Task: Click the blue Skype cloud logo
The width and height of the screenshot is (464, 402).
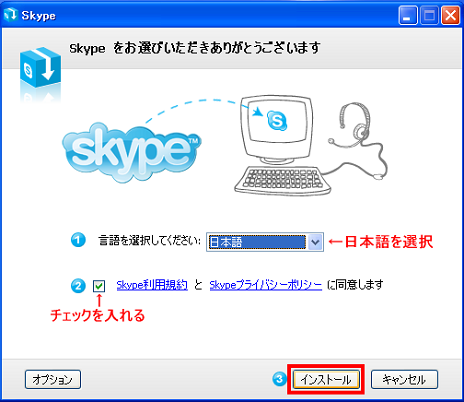Action: [x=132, y=153]
